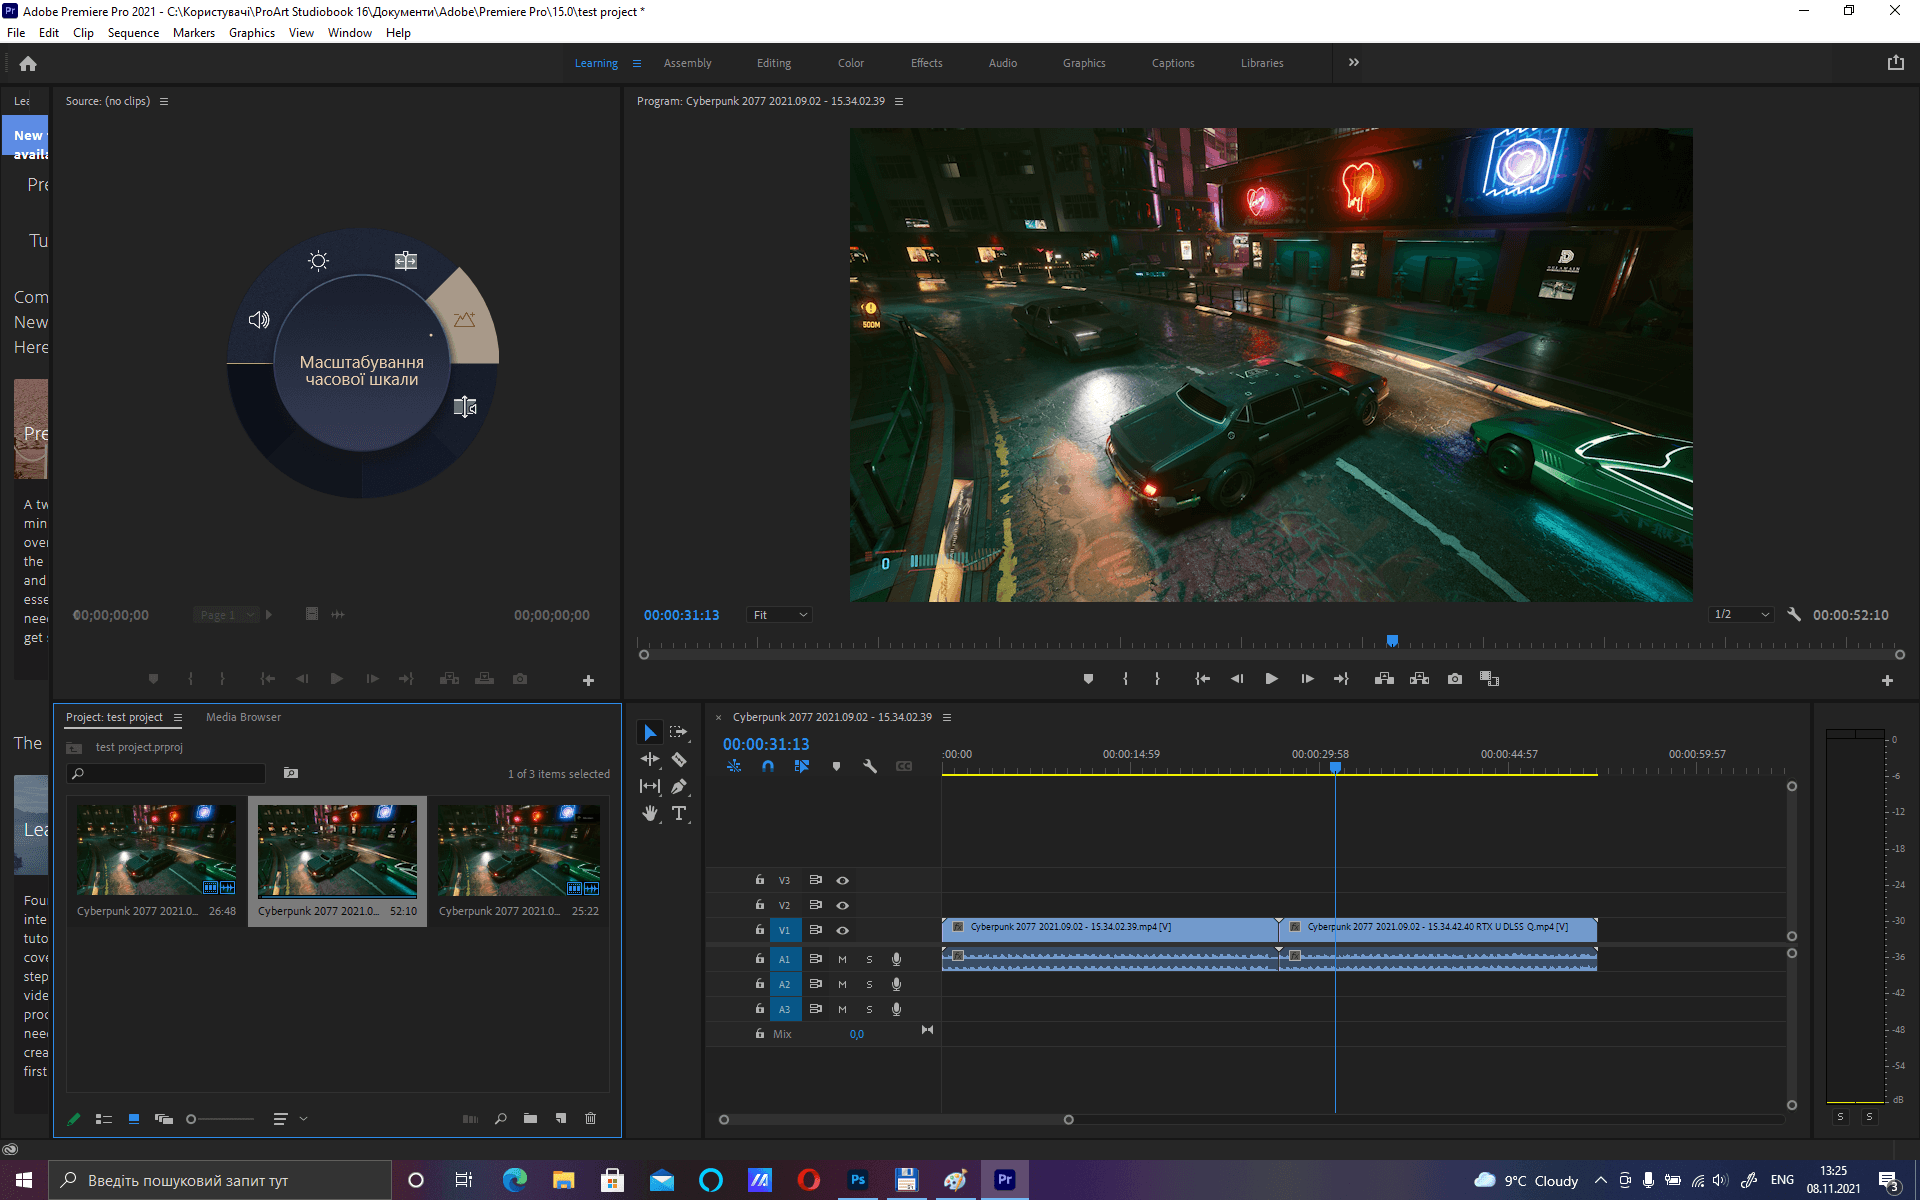The width and height of the screenshot is (1920, 1200).
Task: Open the Sequence menu
Action: click(x=133, y=33)
